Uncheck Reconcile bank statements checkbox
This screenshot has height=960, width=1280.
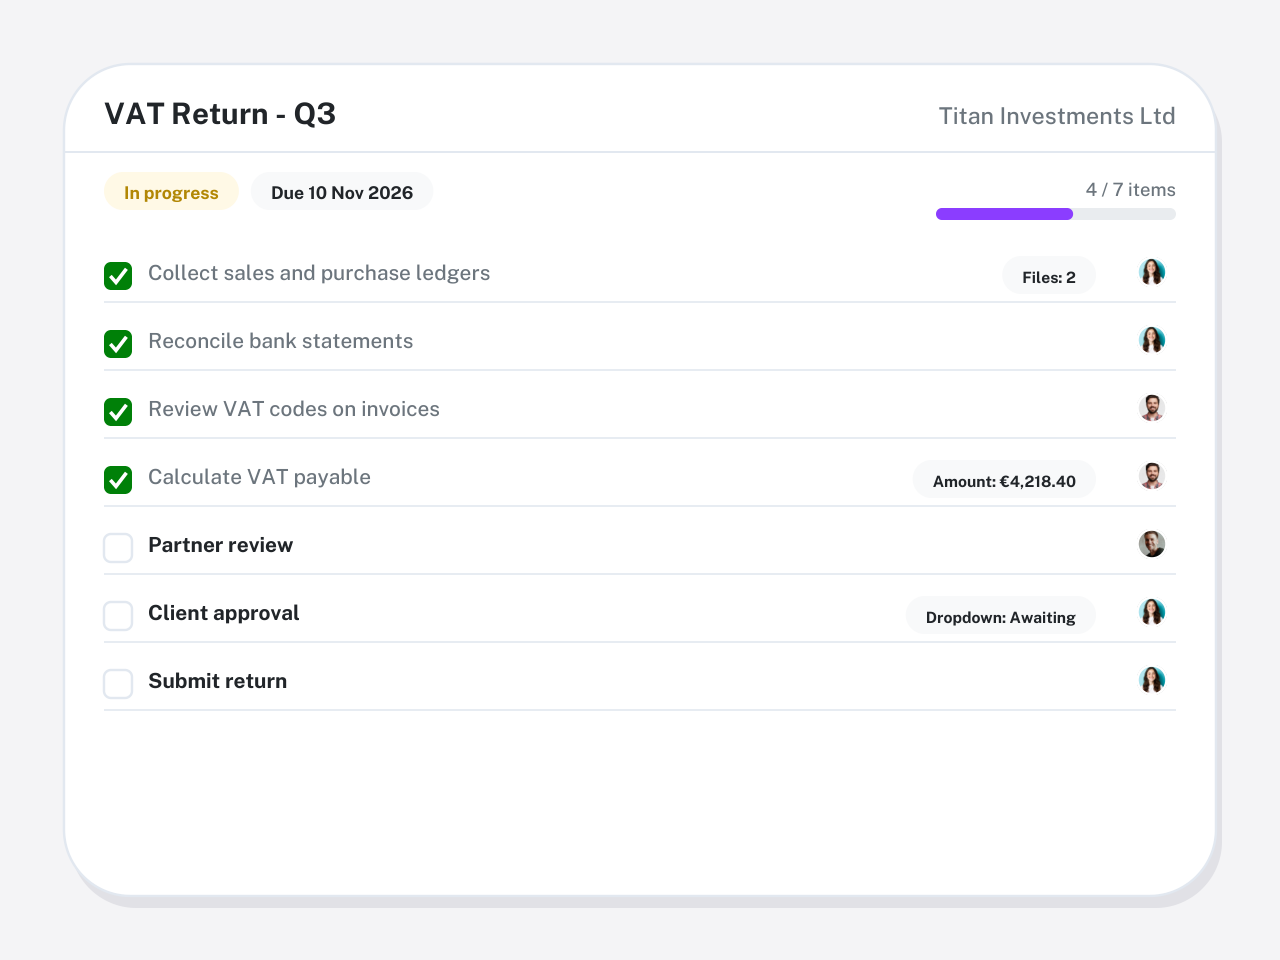[x=118, y=344]
